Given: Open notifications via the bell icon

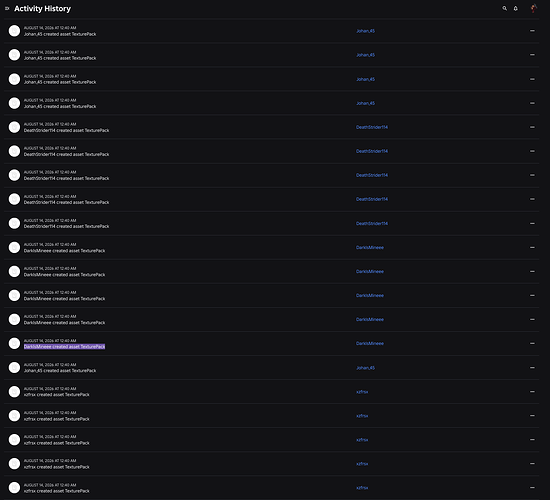Looking at the screenshot, I should (x=516, y=8).
